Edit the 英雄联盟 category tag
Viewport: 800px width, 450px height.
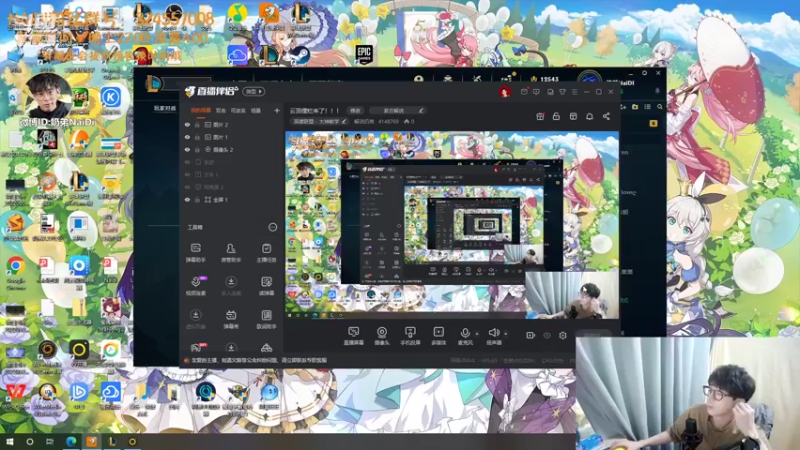pos(319,121)
